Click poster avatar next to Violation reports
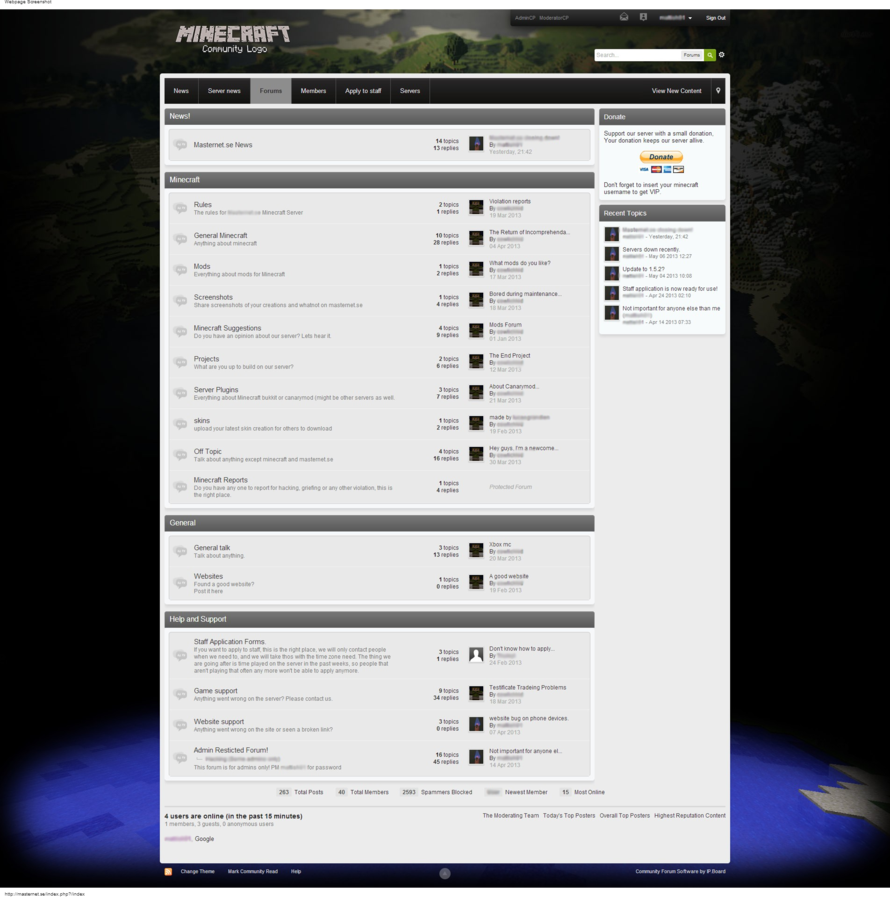The image size is (890, 897). pyautogui.click(x=476, y=208)
